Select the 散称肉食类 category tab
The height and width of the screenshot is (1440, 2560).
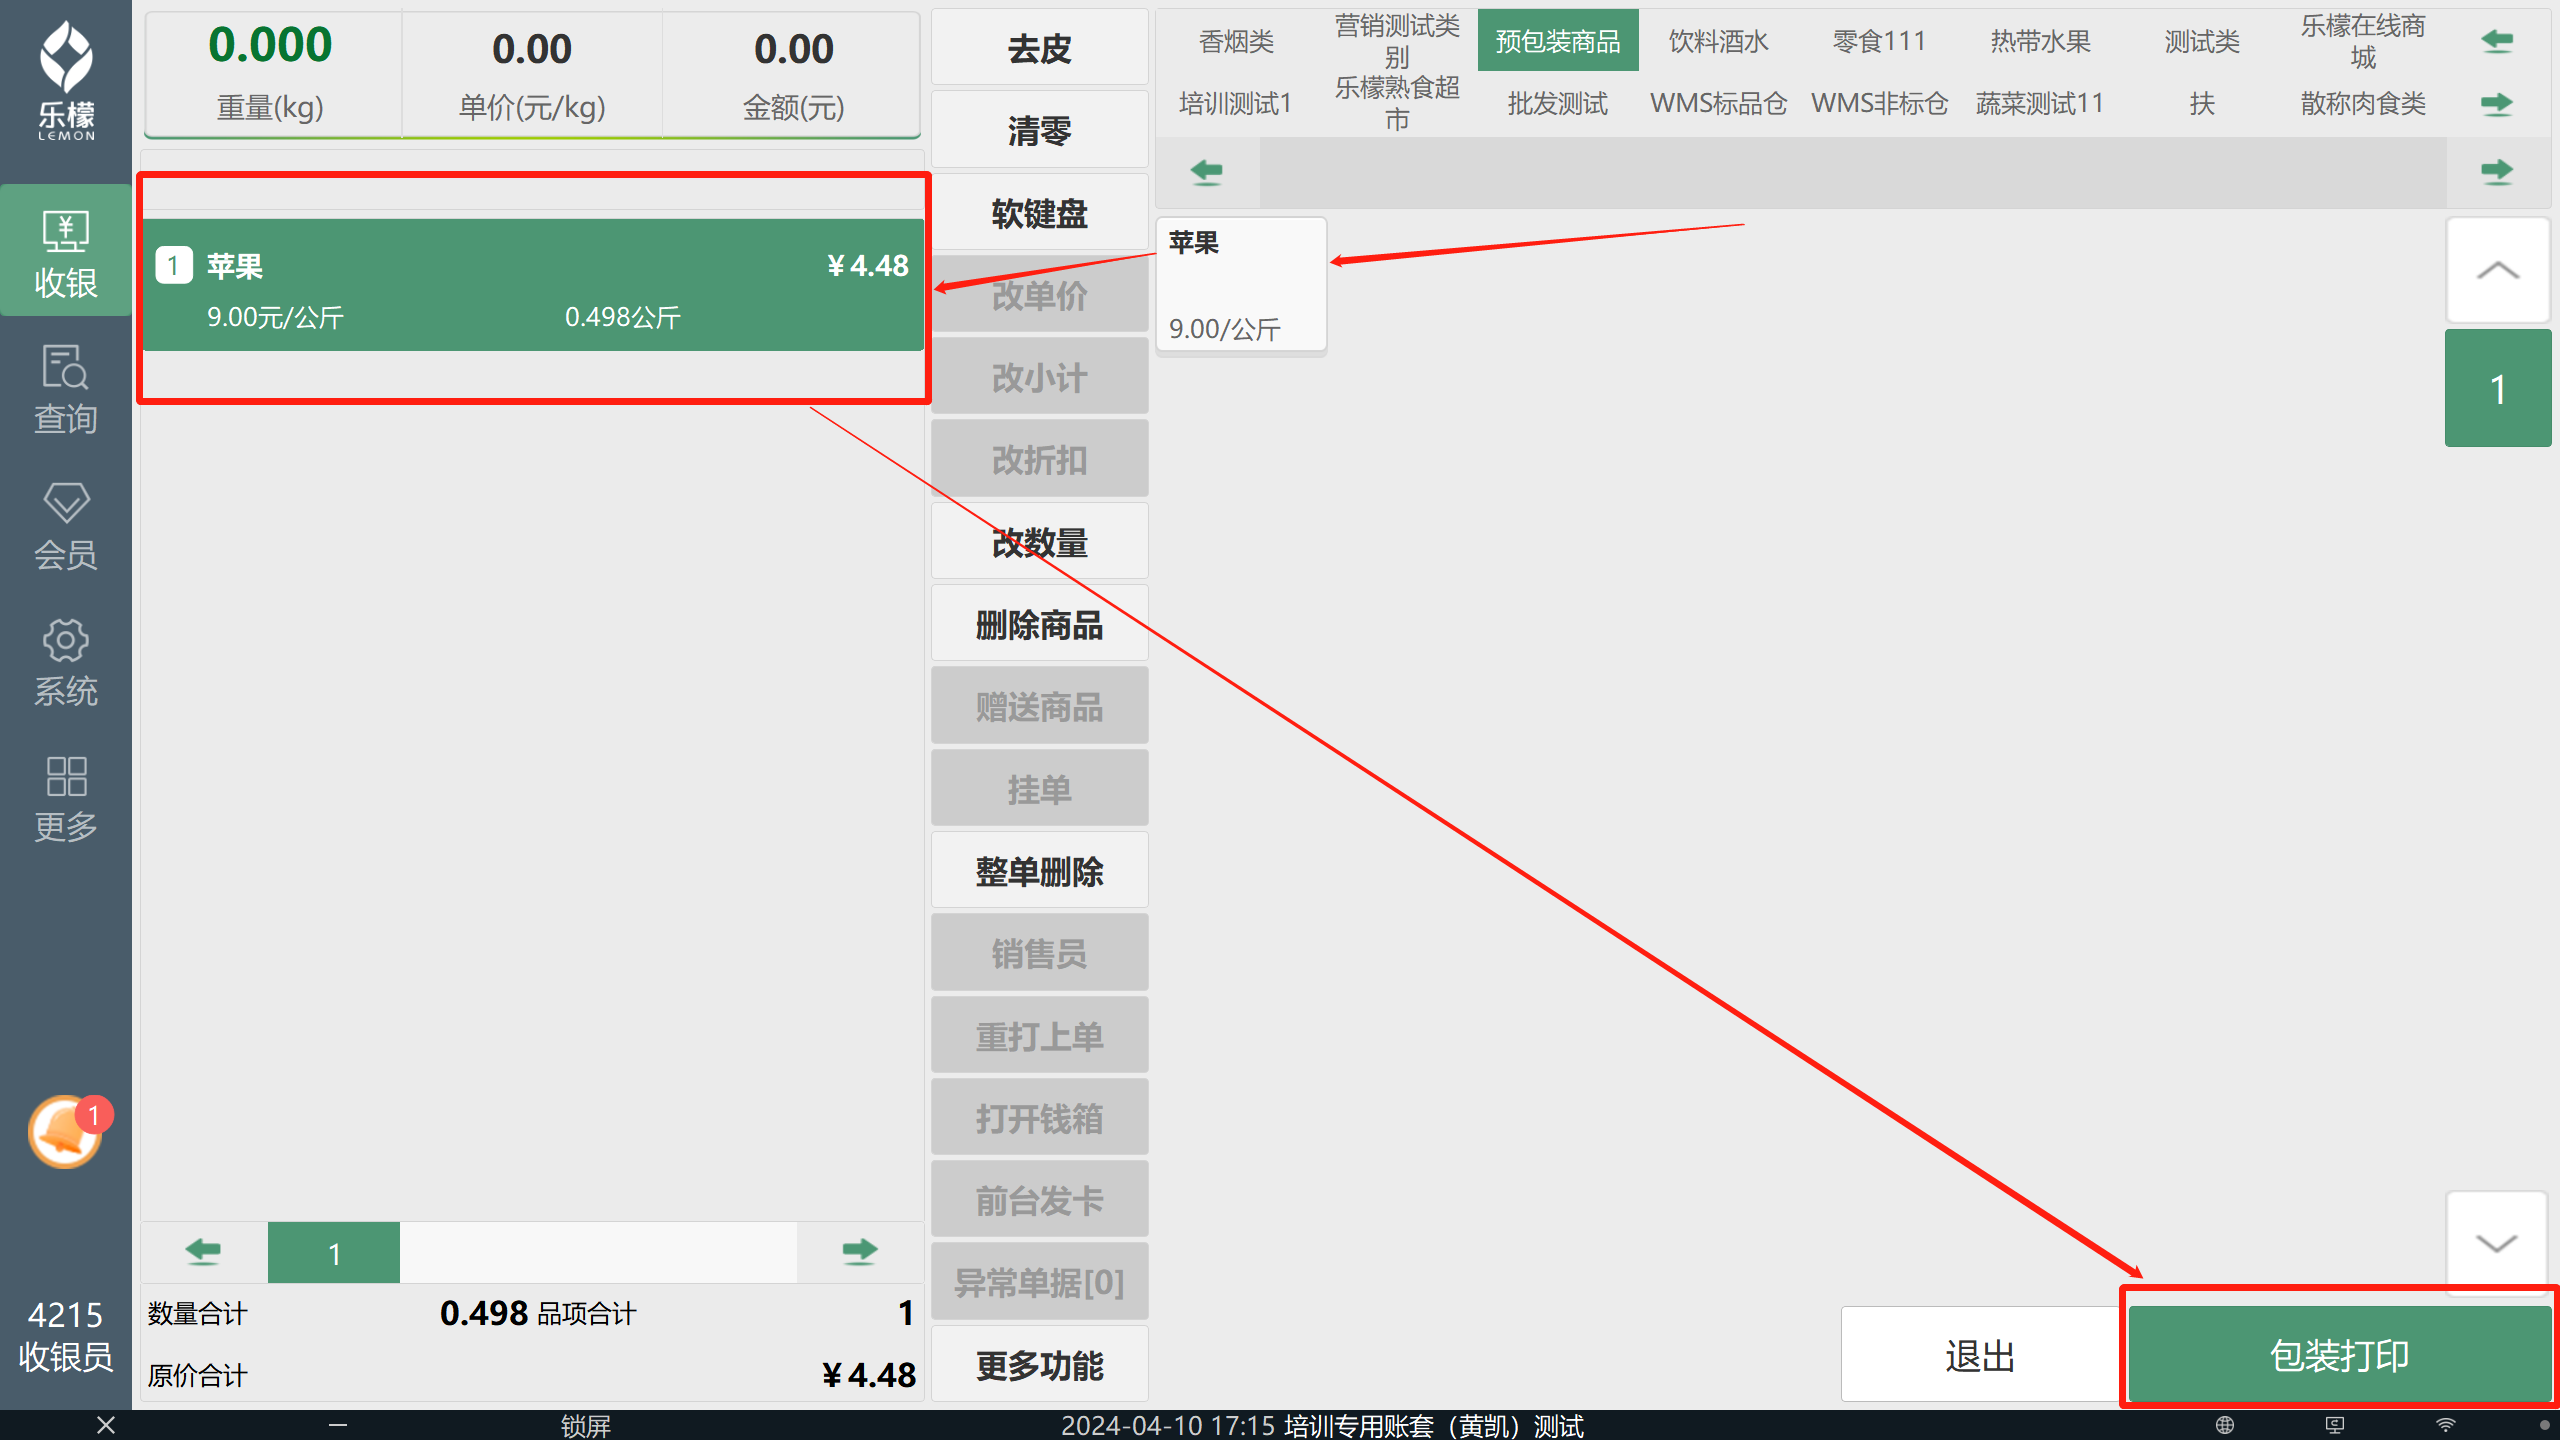click(x=2363, y=103)
